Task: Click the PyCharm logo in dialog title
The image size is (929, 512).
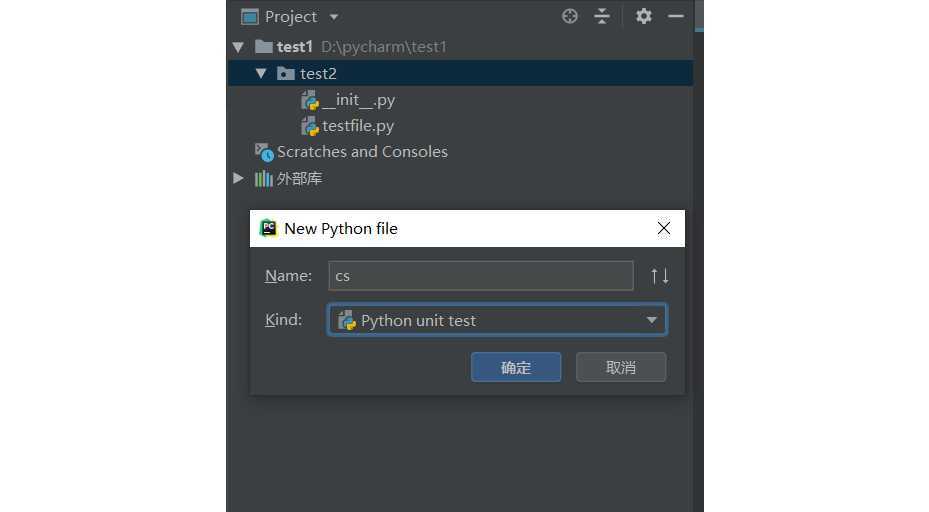Action: pyautogui.click(x=269, y=228)
